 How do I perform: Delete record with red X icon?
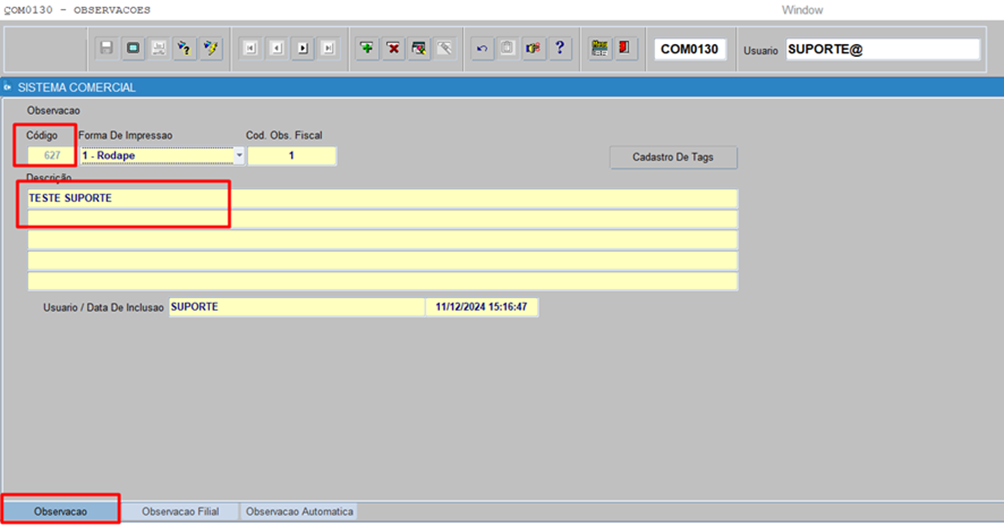(393, 48)
